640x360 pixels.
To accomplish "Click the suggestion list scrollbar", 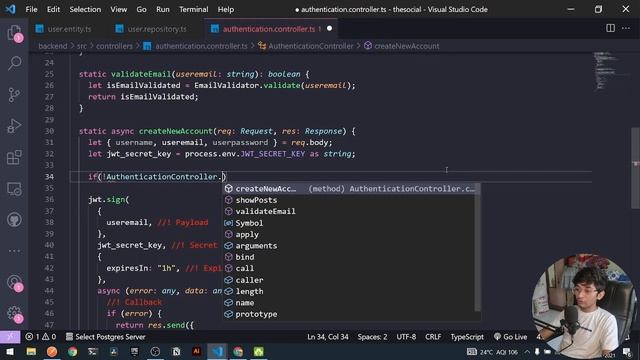I will 478,247.
